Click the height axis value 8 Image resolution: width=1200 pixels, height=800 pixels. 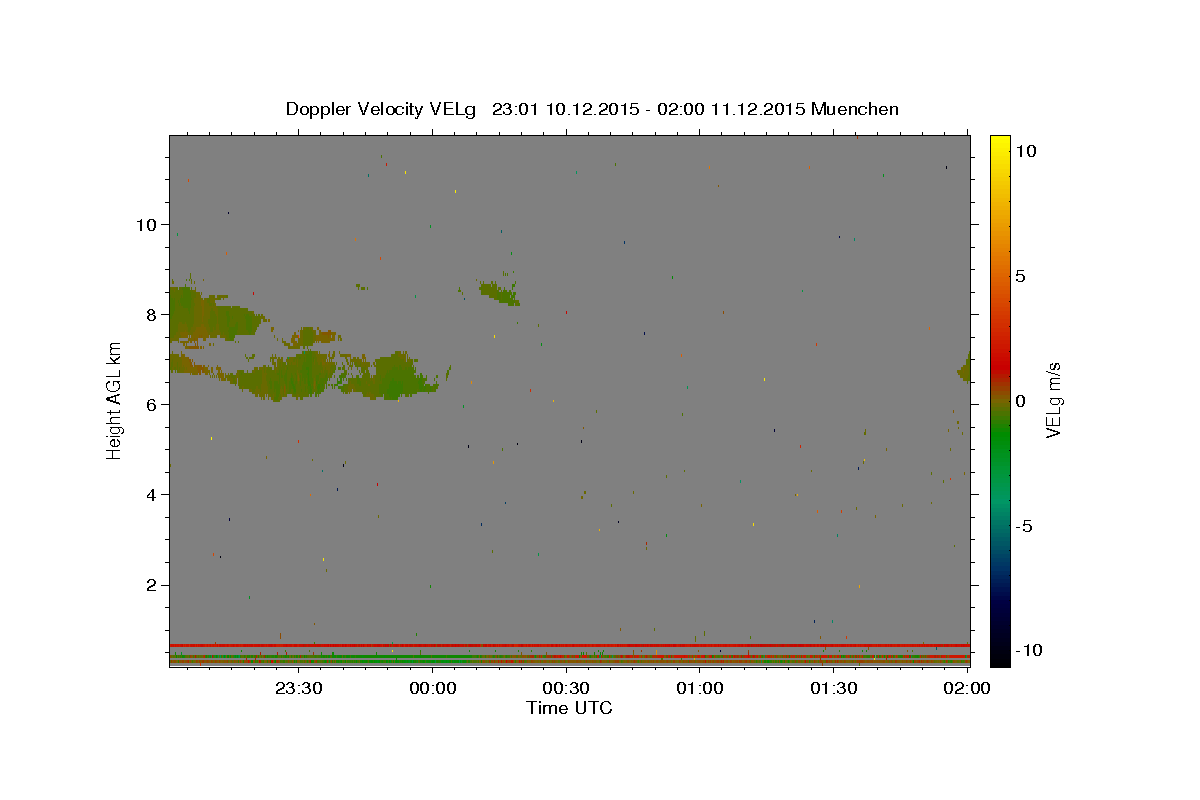point(152,314)
